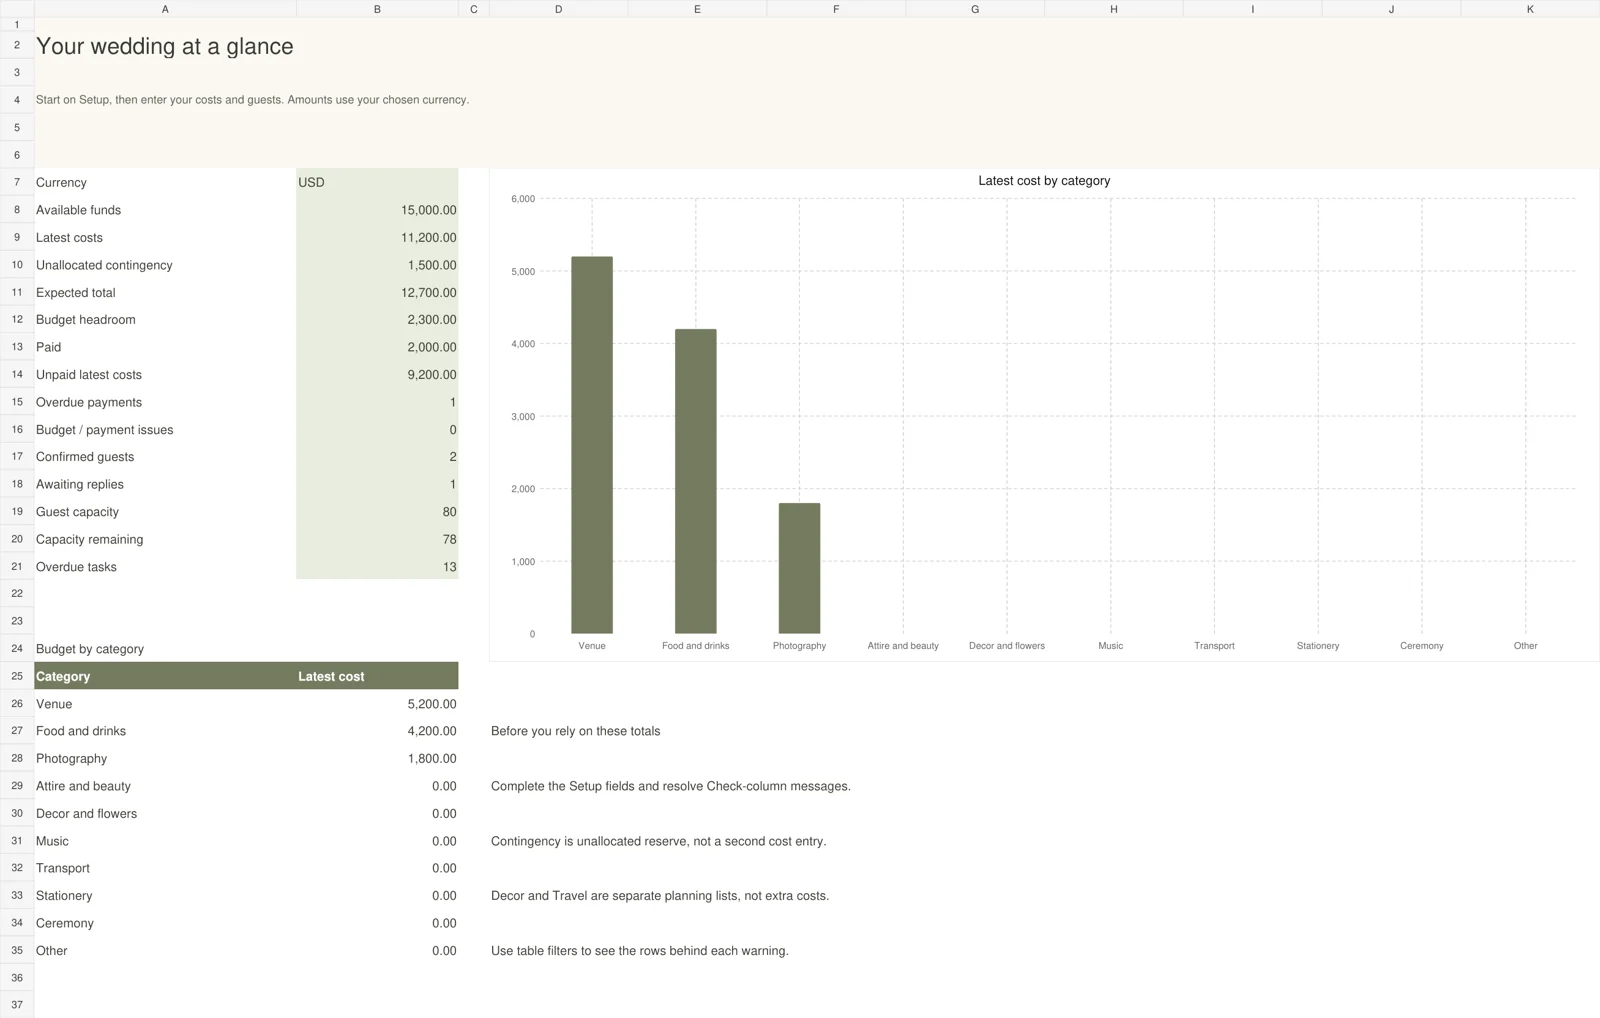Click the Attire and beauty table row label
The width and height of the screenshot is (1600, 1018).
click(x=83, y=786)
